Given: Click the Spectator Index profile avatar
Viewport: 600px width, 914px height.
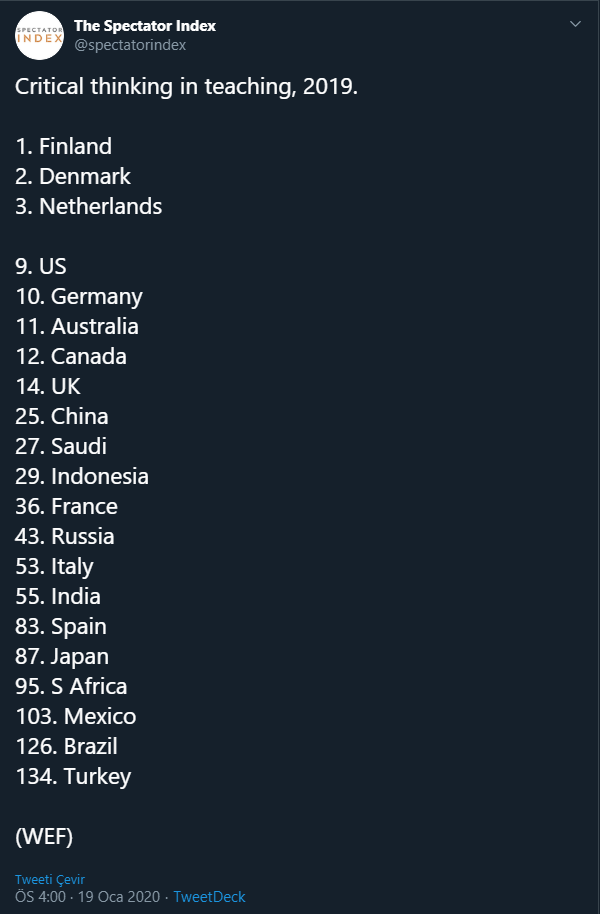Looking at the screenshot, I should point(39,35).
